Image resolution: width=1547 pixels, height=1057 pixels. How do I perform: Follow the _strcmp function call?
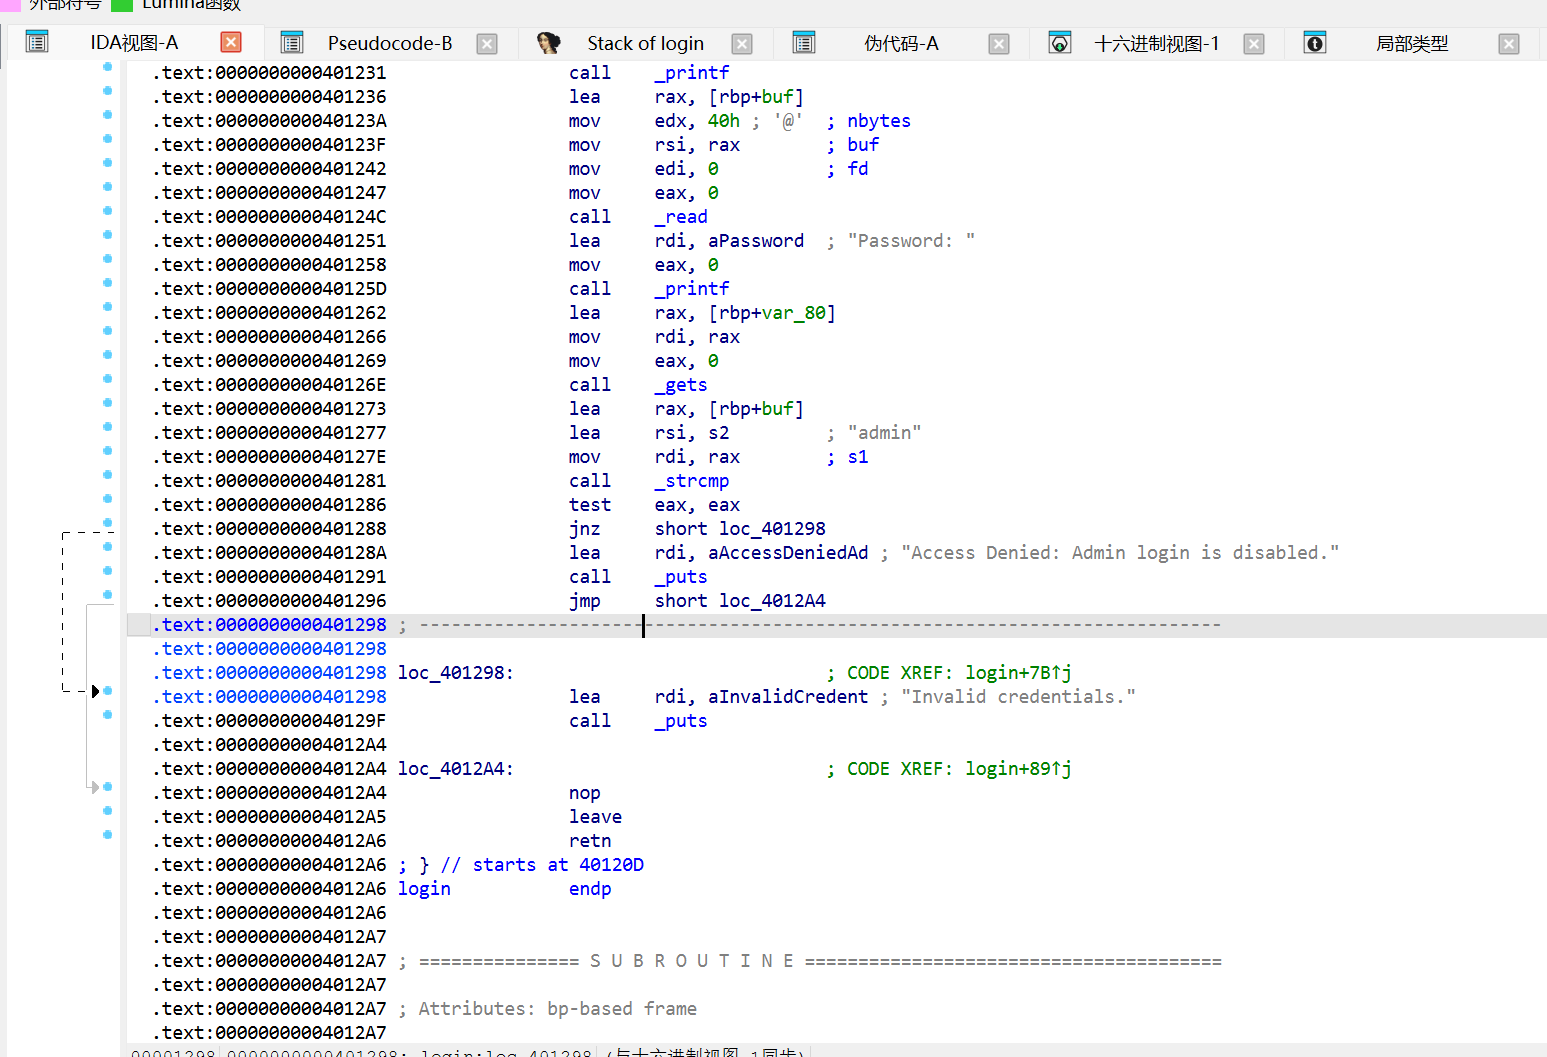coord(692,481)
